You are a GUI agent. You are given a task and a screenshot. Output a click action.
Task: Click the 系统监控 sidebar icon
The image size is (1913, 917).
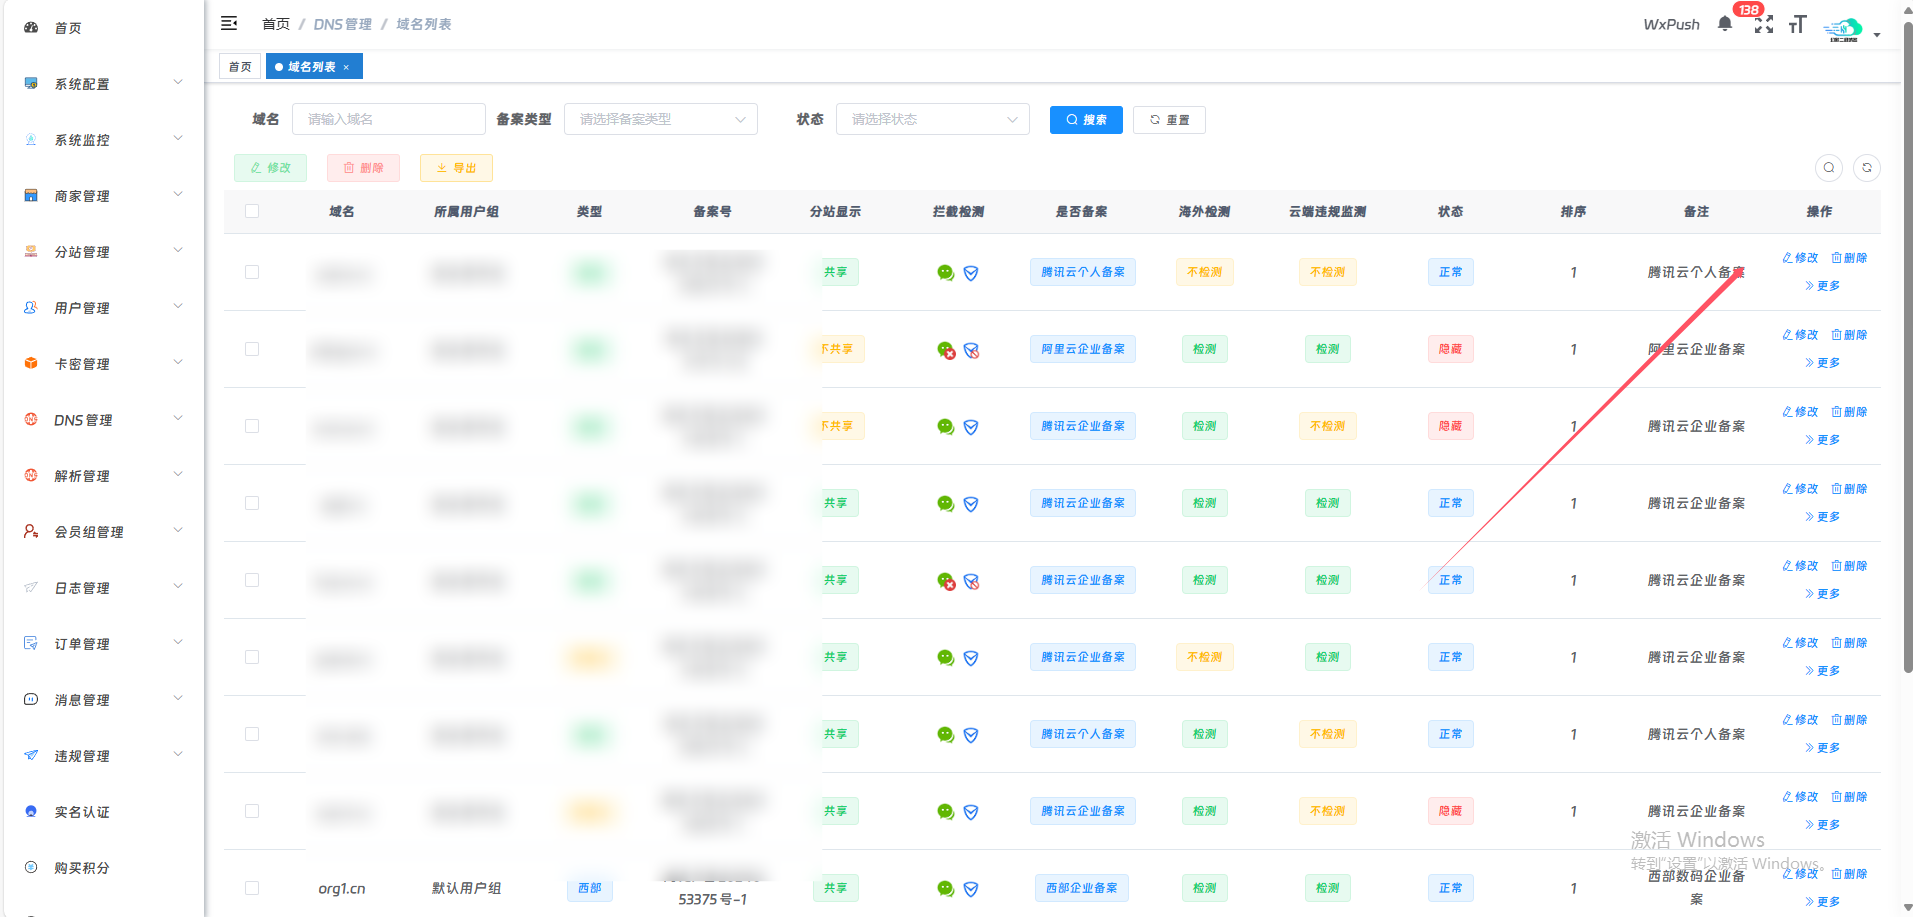tap(31, 140)
